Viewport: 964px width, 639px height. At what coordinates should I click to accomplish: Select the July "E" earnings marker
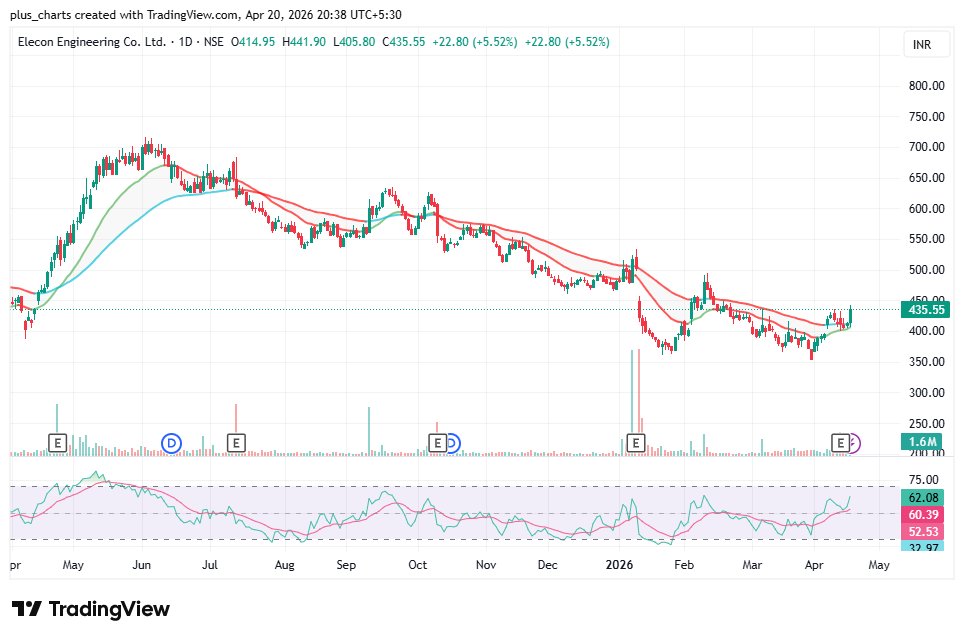coord(236,441)
